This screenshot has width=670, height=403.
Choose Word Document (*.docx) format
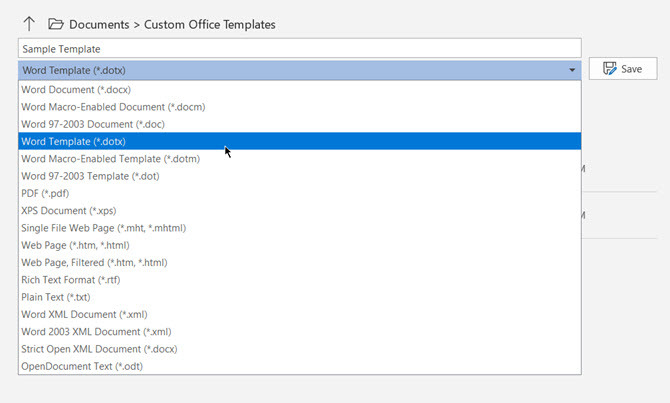[300, 90]
